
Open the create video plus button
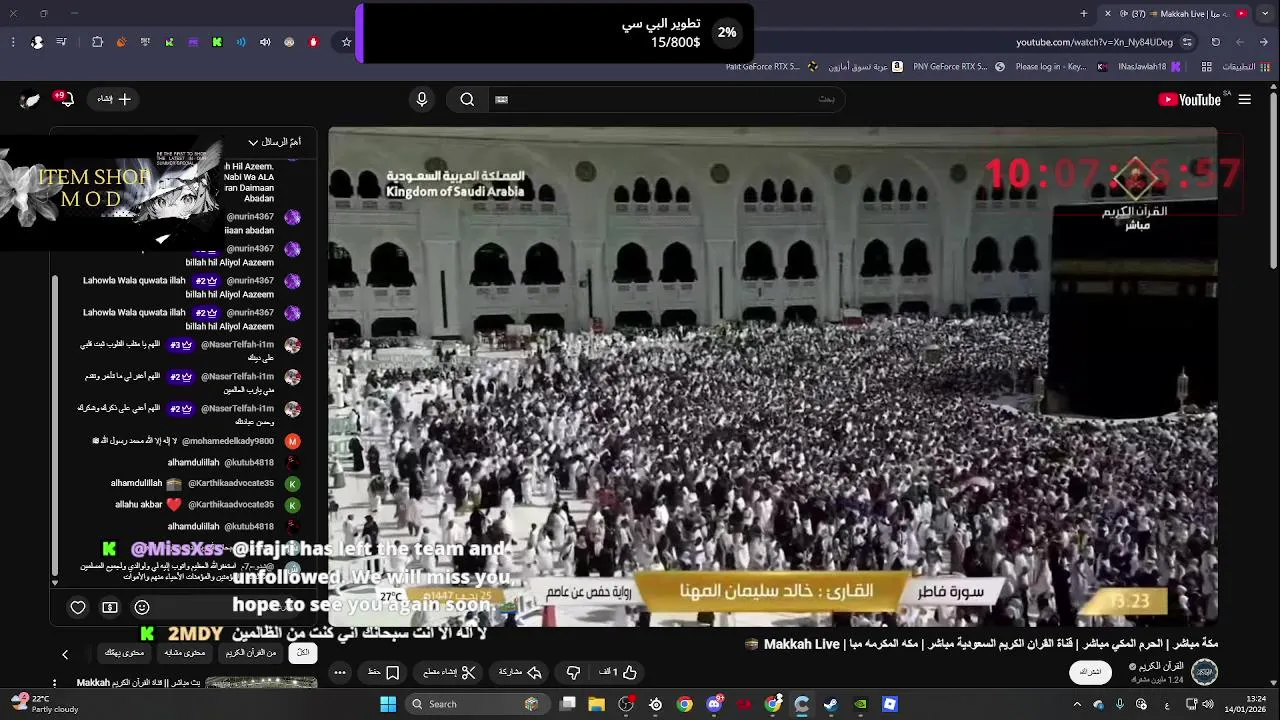[113, 99]
